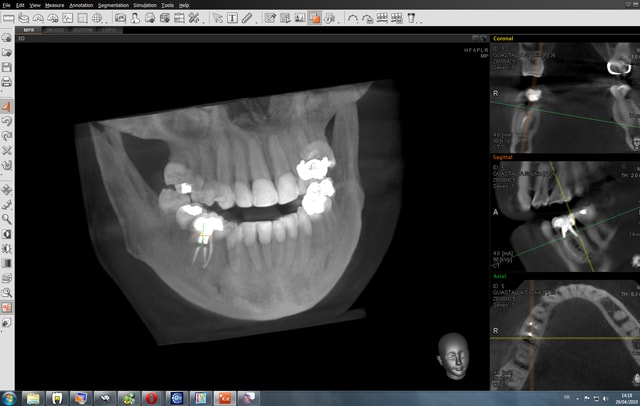Select the arrow pointer tool in toolbar

click(x=218, y=18)
